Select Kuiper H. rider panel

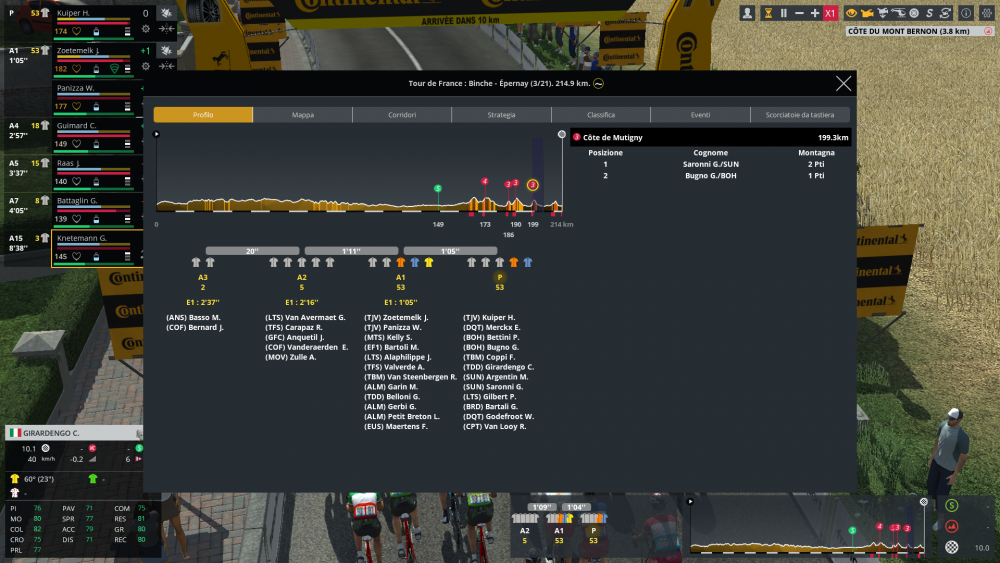point(96,22)
